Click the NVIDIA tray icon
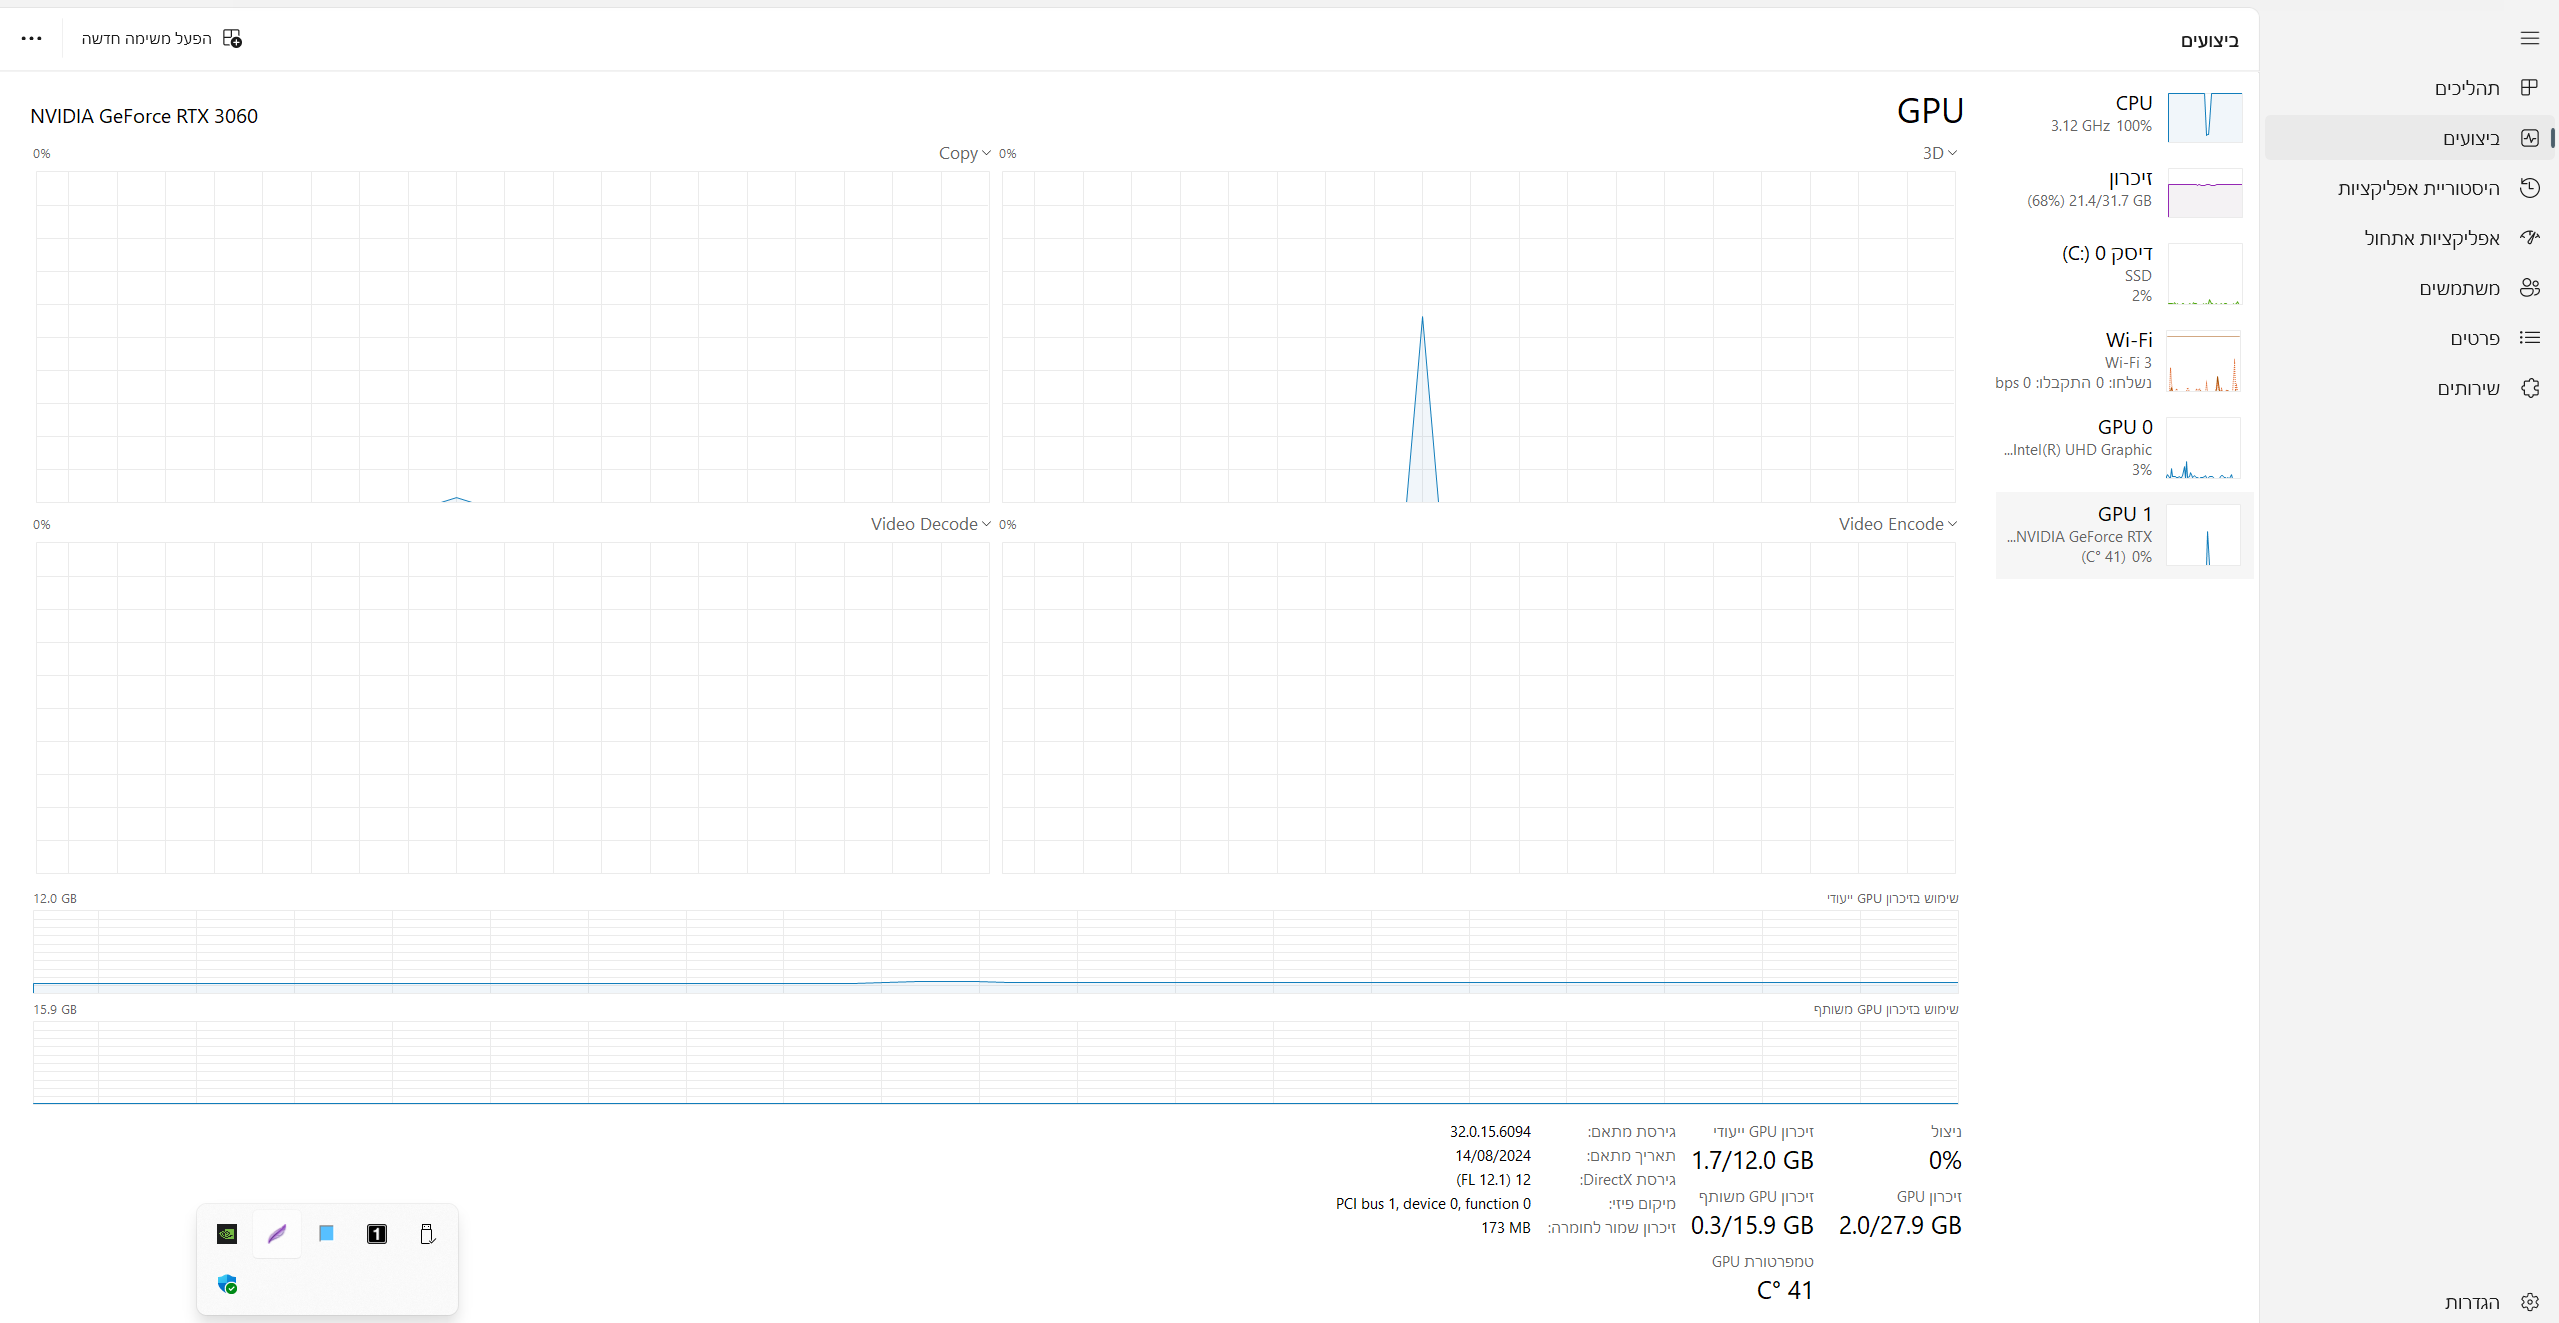The image size is (2559, 1323). pyautogui.click(x=227, y=1234)
